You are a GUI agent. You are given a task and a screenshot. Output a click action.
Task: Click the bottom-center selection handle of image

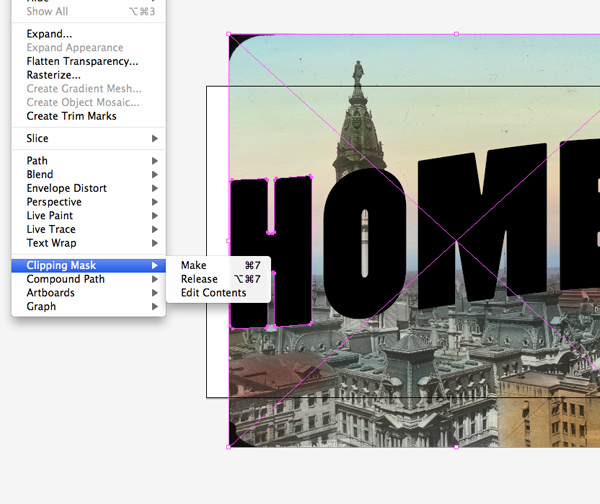point(456,447)
